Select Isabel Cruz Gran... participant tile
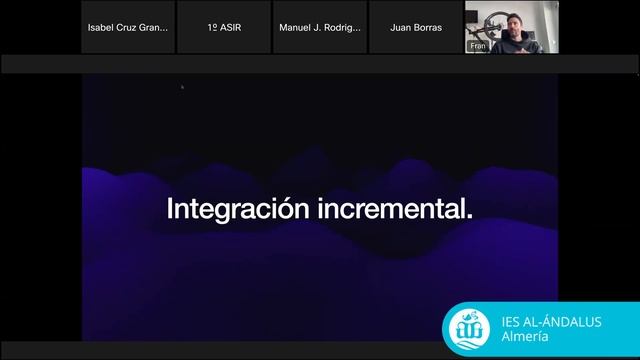Screen dimensions: 640x360 coord(128,27)
